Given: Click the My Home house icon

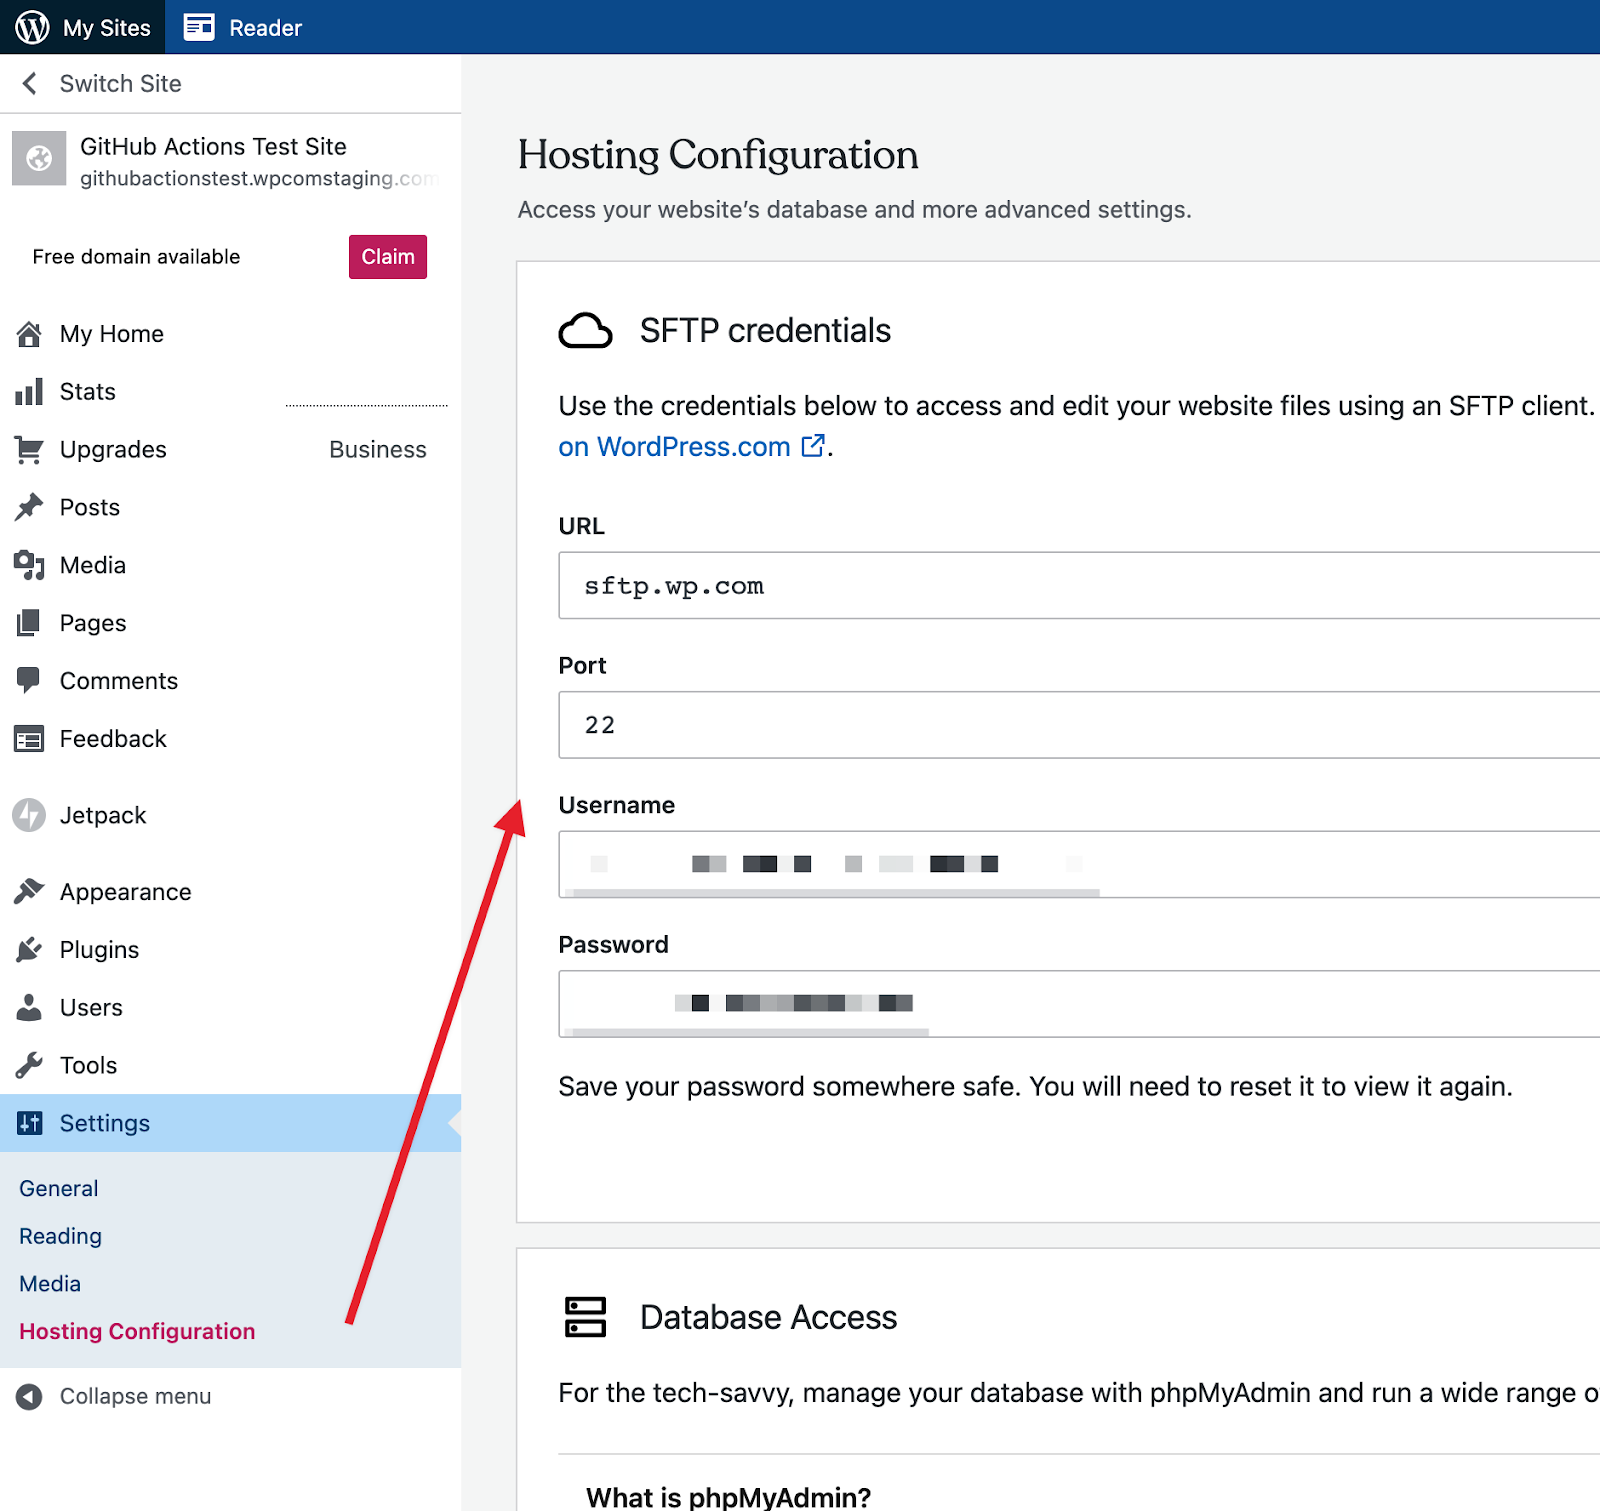Looking at the screenshot, I should (x=29, y=334).
